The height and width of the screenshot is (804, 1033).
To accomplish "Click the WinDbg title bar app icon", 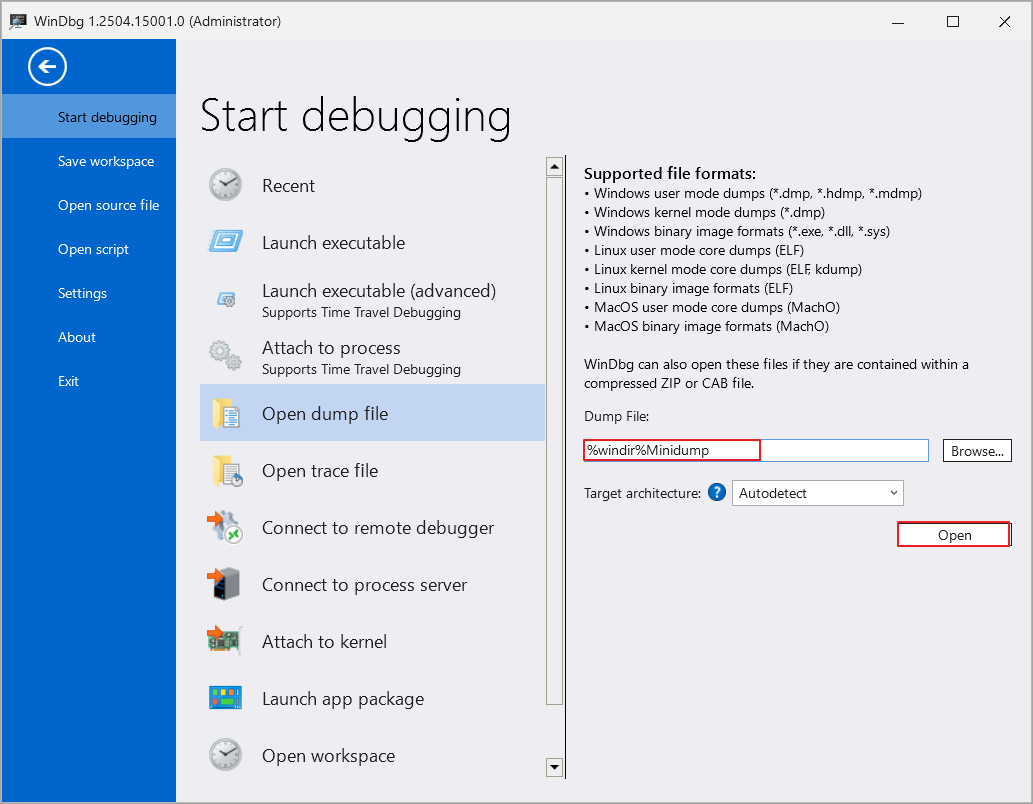I will click(18, 21).
